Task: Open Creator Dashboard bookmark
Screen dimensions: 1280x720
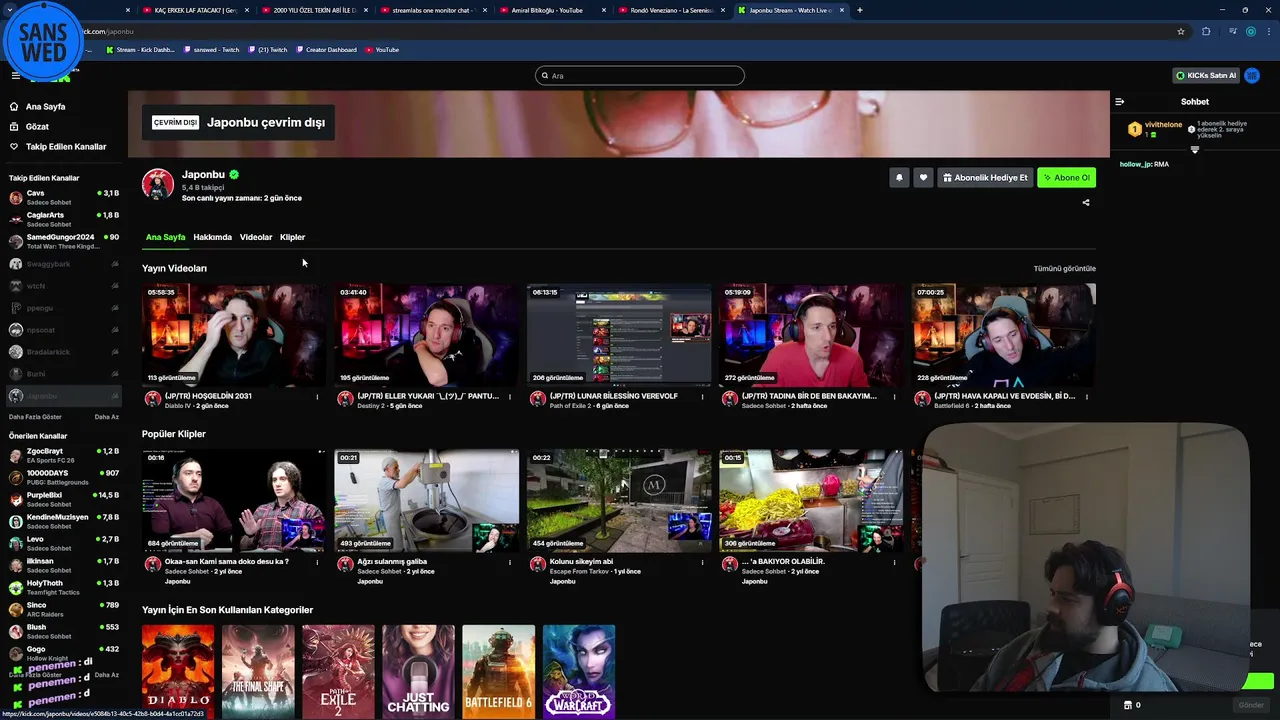Action: click(326, 49)
